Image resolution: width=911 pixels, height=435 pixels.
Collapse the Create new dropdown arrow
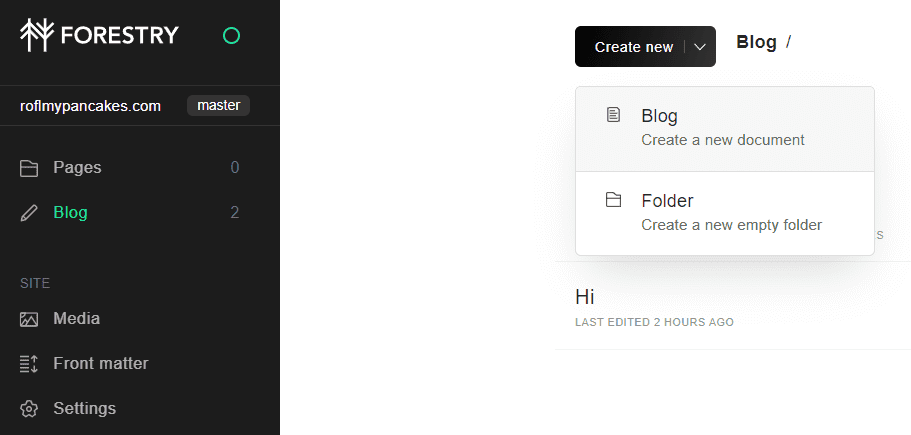tap(700, 47)
